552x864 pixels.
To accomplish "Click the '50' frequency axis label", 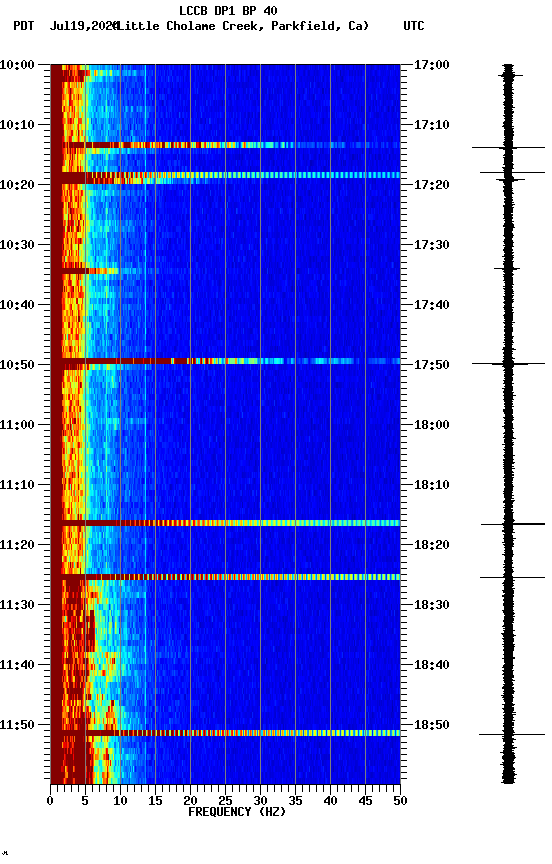I will click(x=400, y=801).
